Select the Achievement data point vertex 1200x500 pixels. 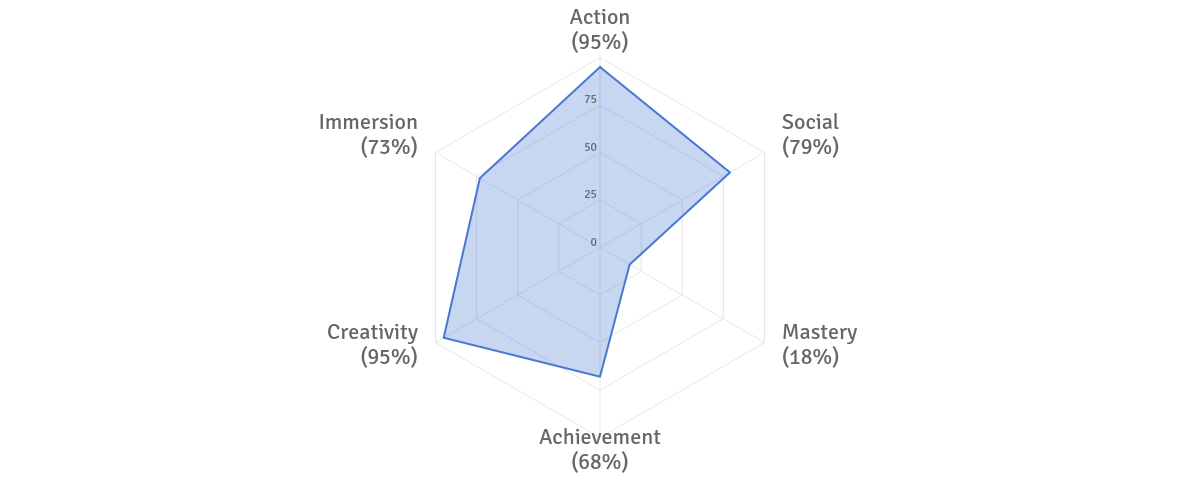click(600, 377)
